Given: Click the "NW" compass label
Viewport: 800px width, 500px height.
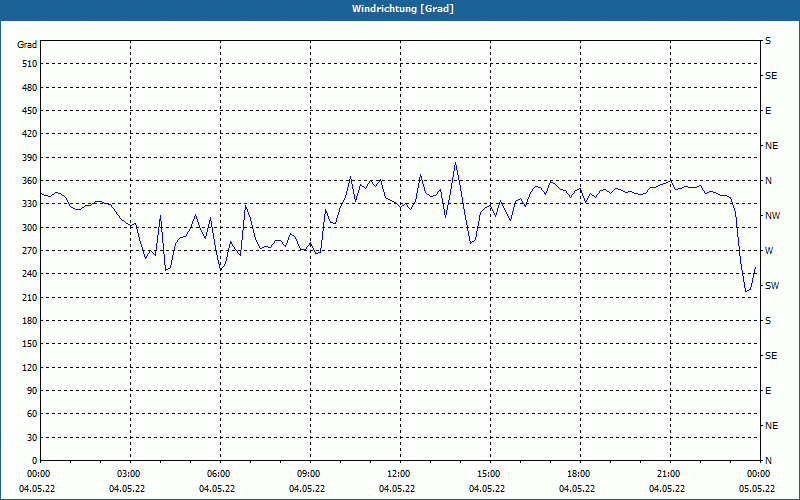Looking at the screenshot, I should tap(772, 216).
